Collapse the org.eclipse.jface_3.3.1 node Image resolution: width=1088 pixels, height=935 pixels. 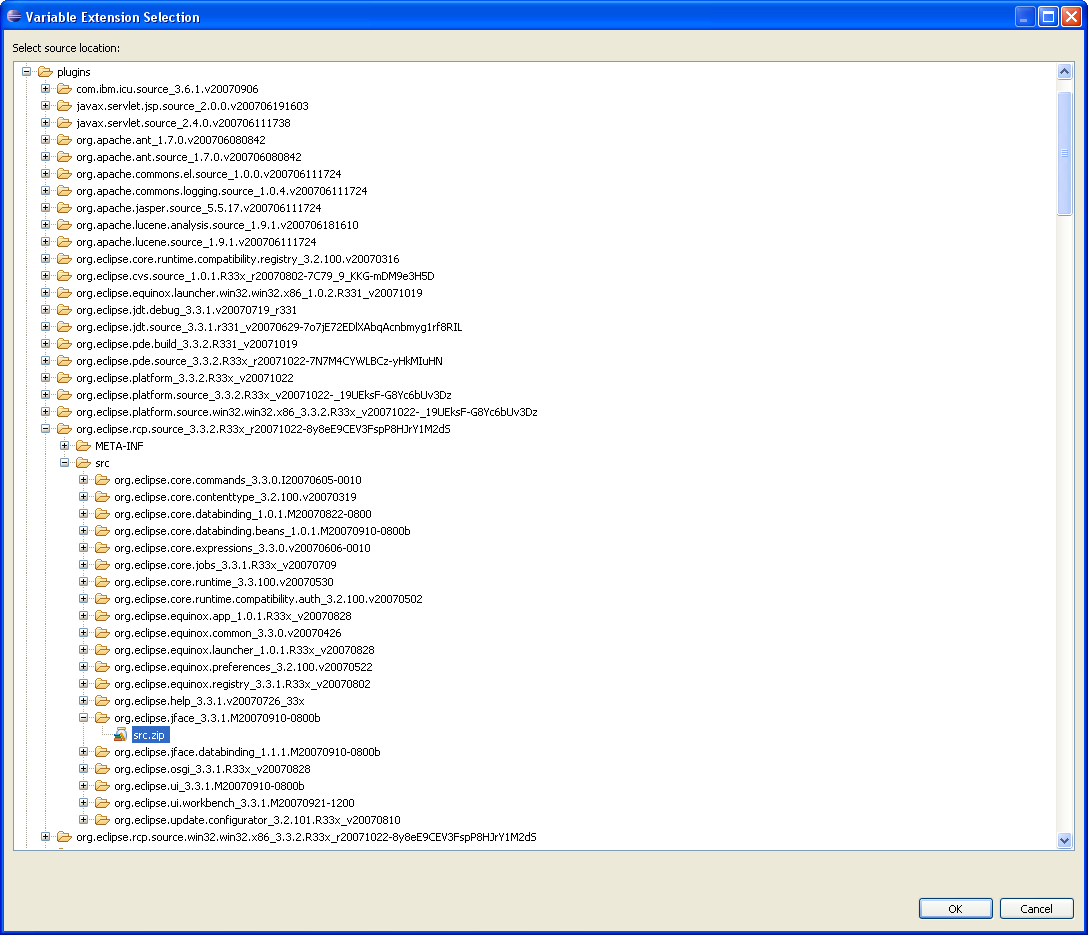83,717
